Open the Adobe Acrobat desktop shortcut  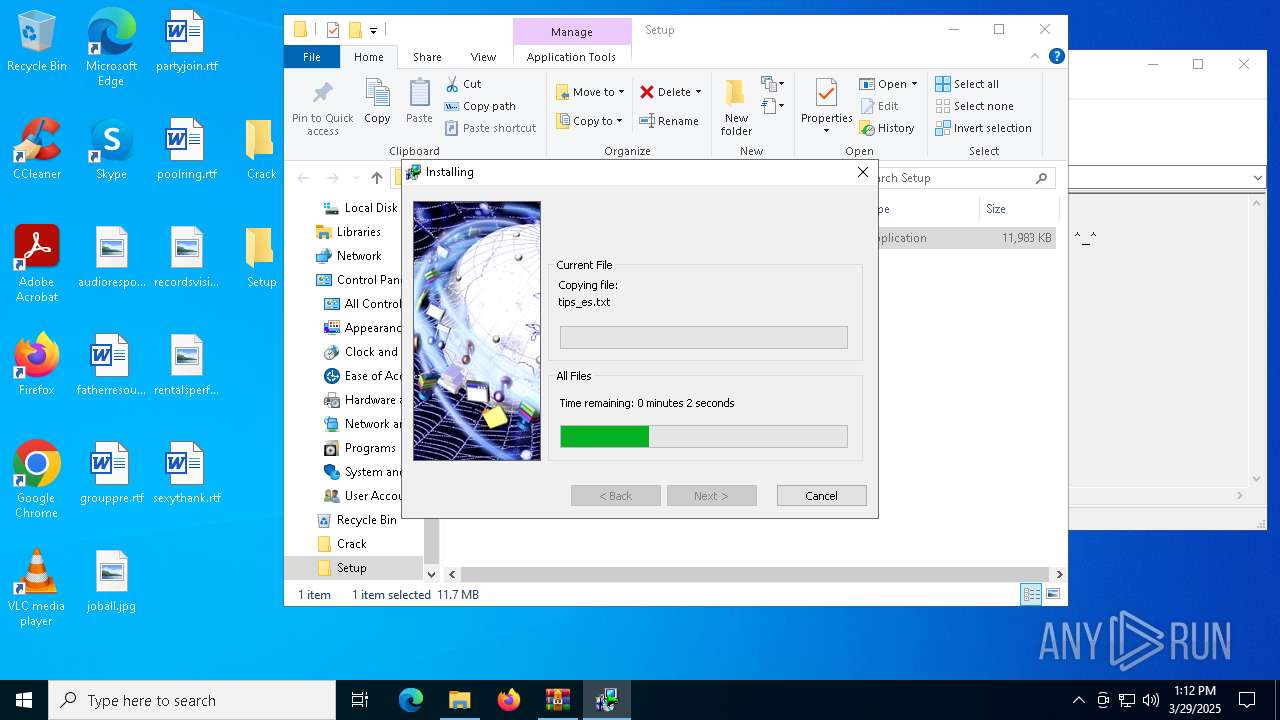point(37,263)
